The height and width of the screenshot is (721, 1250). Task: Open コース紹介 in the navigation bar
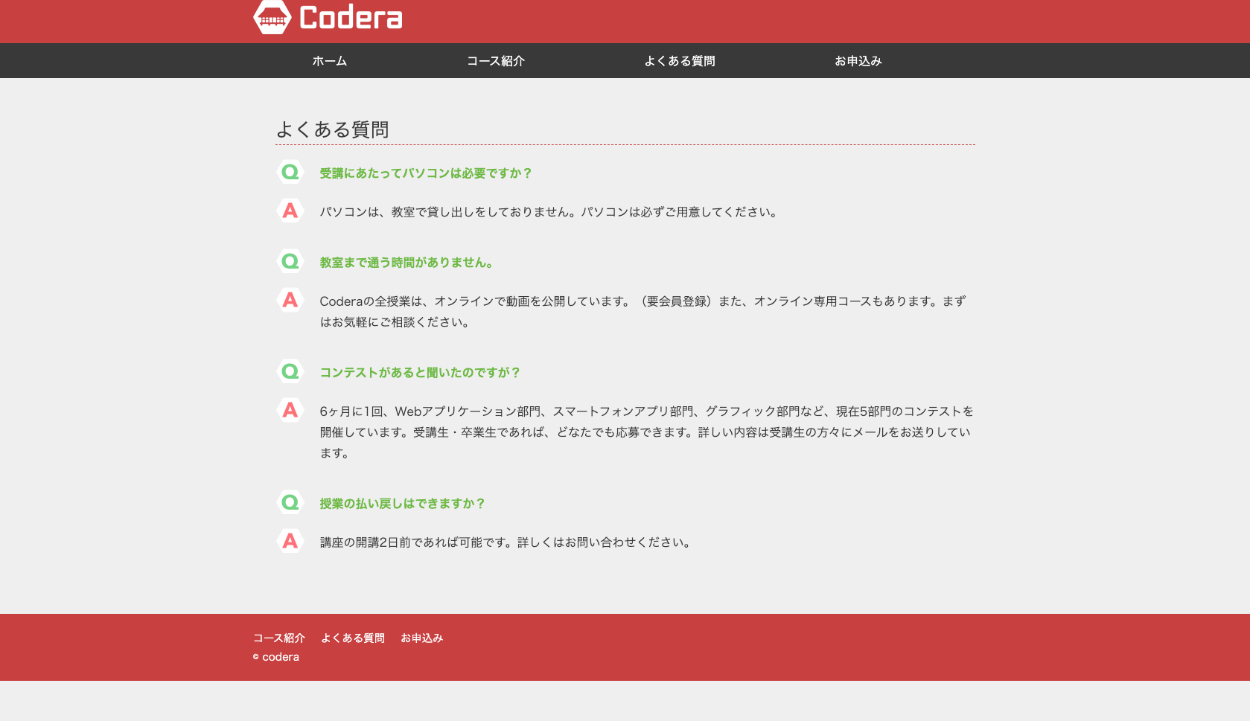(x=495, y=61)
